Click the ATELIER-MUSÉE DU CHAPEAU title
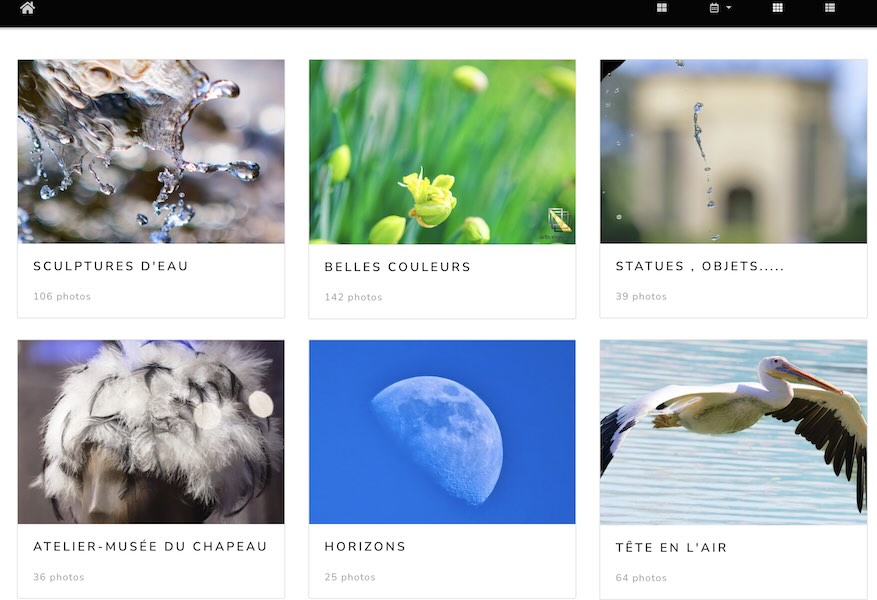Image resolution: width=877 pixels, height=600 pixels. (x=150, y=546)
